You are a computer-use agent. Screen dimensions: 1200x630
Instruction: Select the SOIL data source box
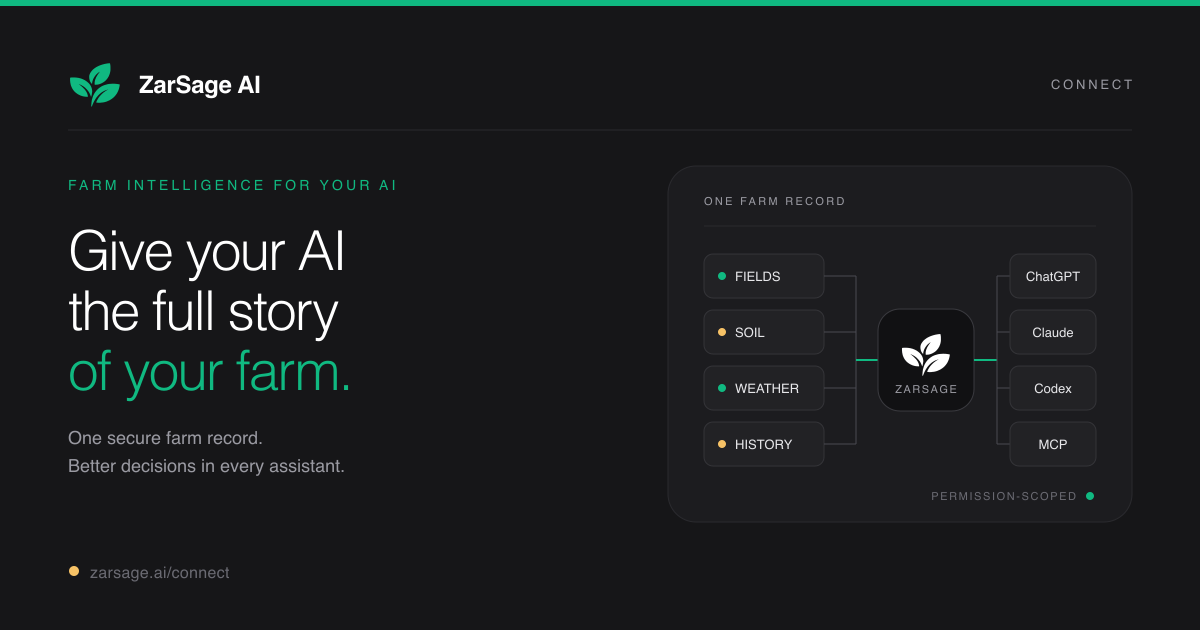click(764, 332)
